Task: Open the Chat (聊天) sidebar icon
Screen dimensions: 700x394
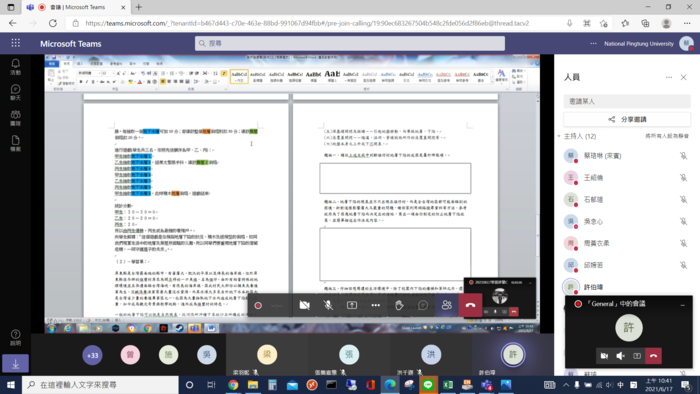Action: (15, 92)
